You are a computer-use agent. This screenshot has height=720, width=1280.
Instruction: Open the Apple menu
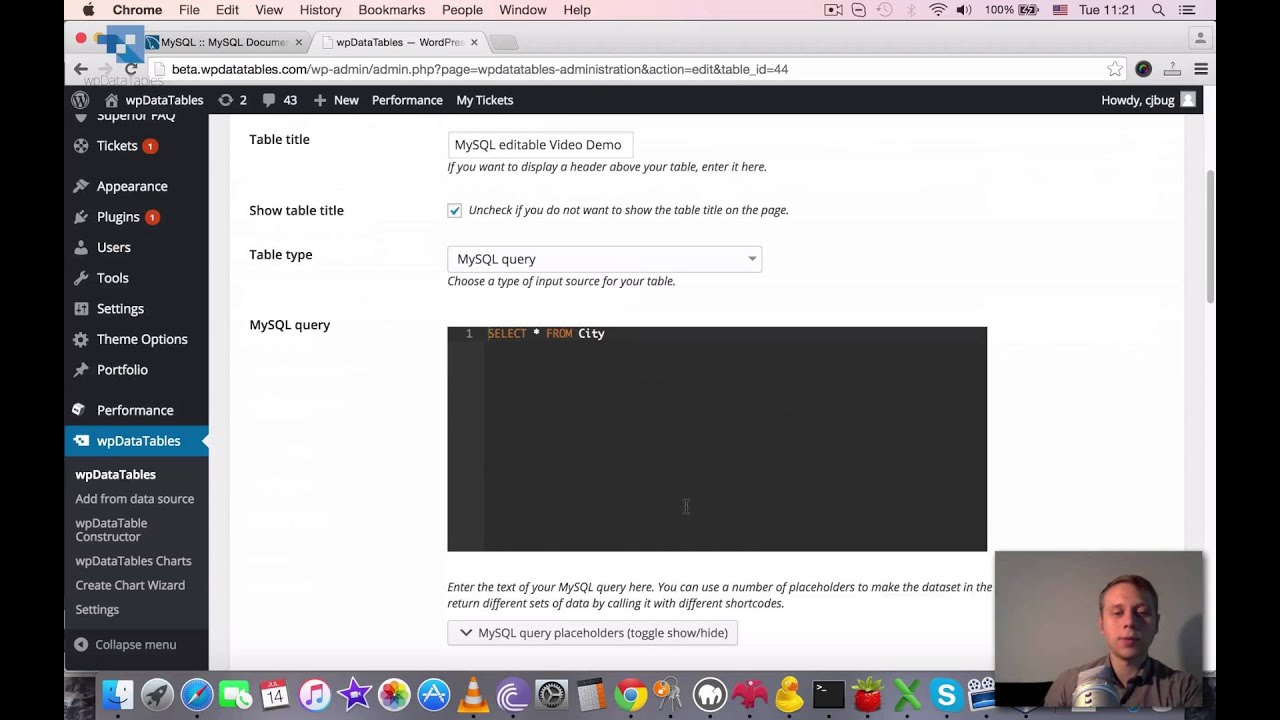click(x=88, y=10)
